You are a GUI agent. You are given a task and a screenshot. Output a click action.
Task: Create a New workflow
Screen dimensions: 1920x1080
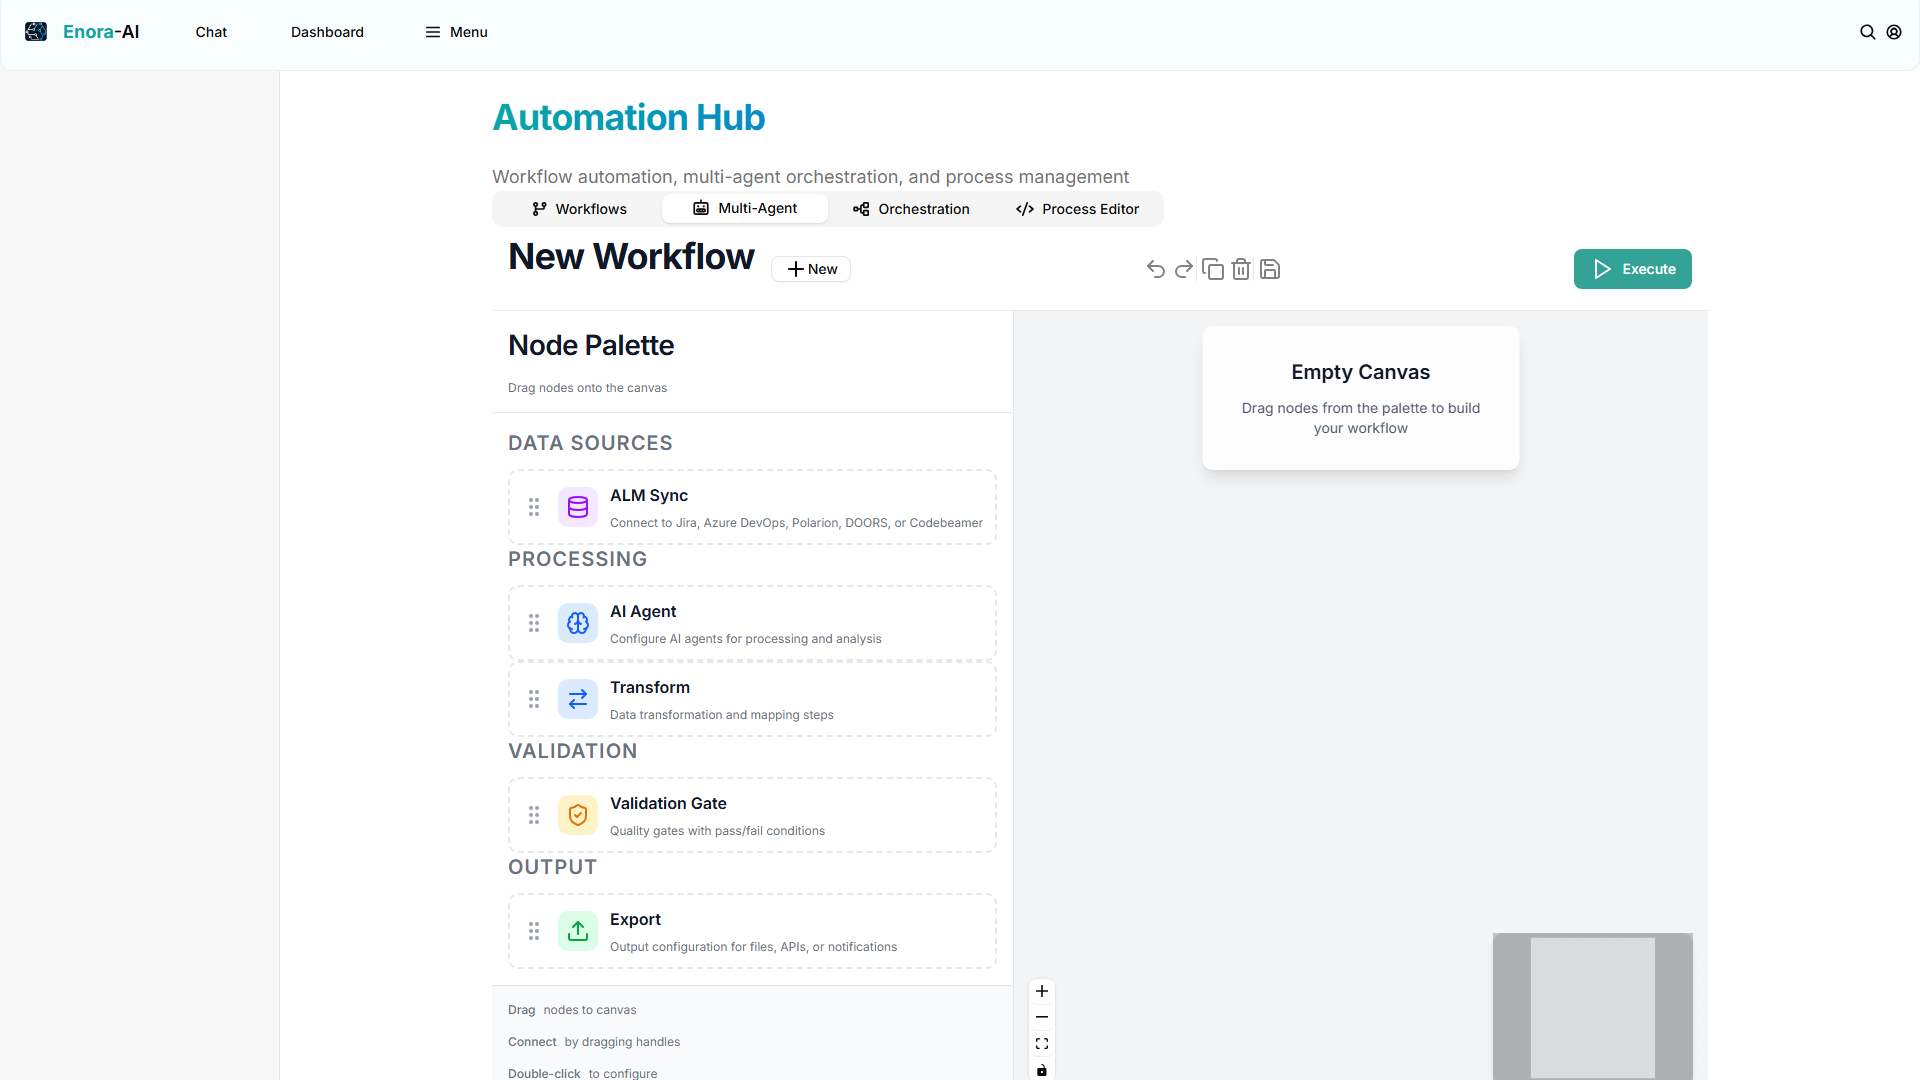[810, 269]
